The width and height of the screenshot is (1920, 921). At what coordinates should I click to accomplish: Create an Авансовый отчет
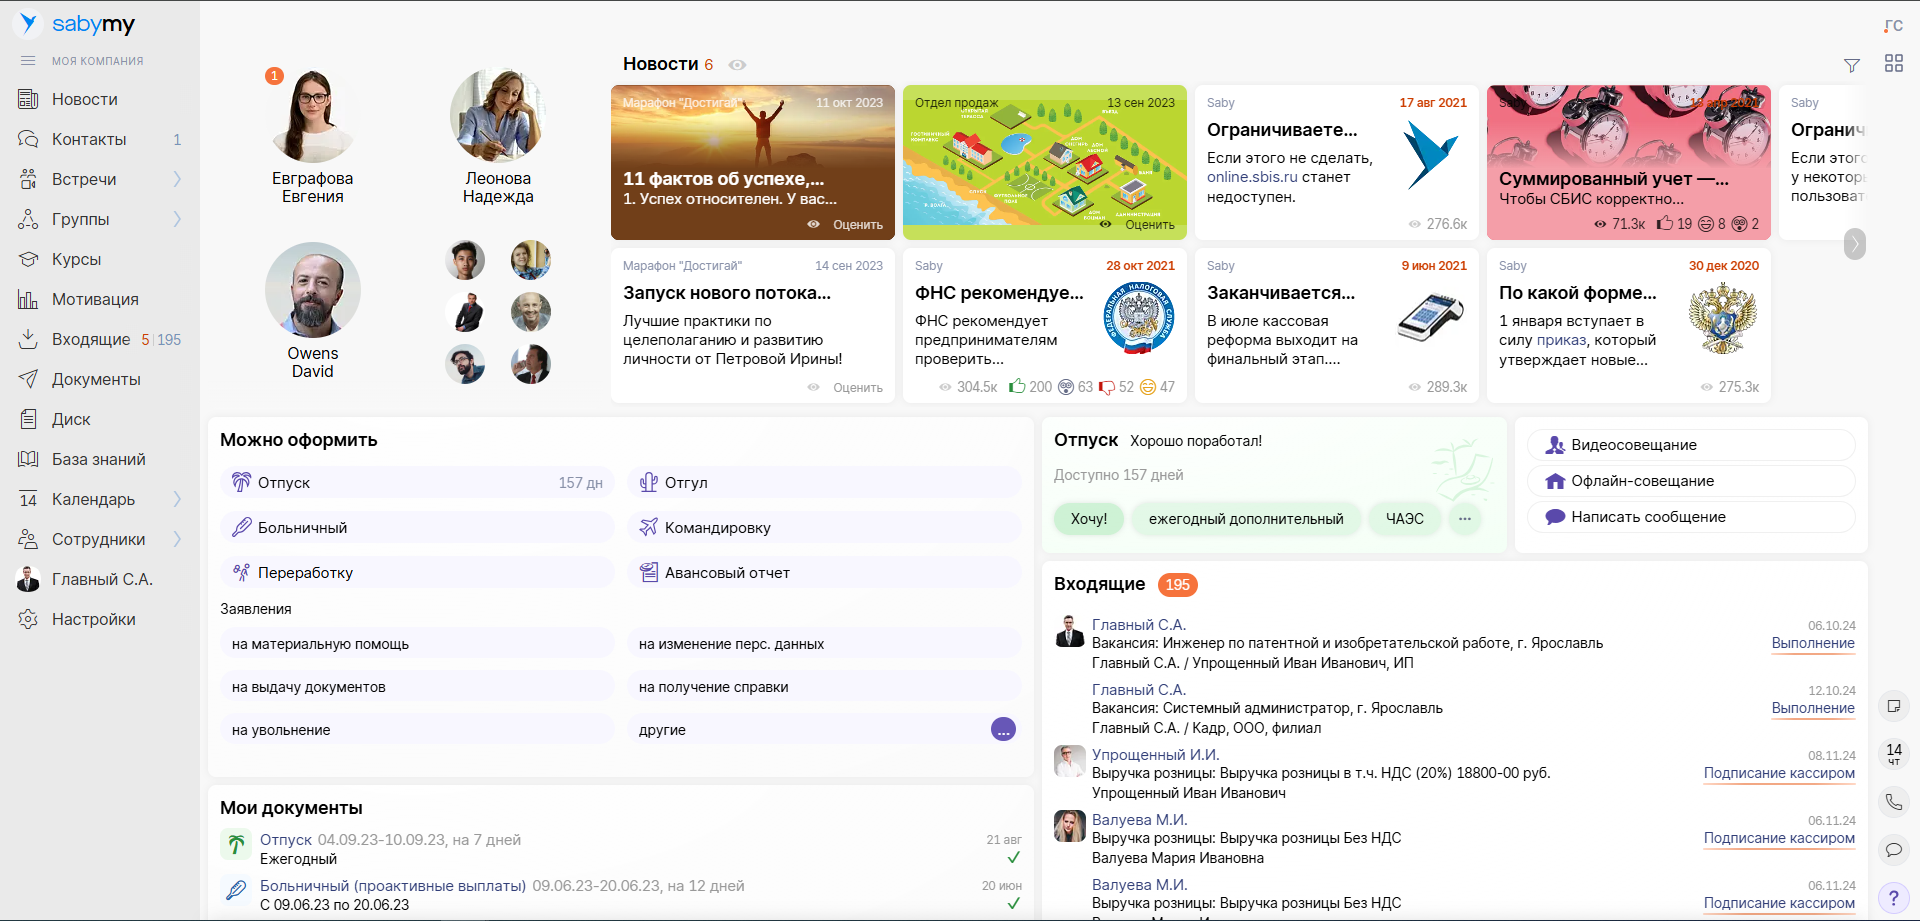point(824,572)
